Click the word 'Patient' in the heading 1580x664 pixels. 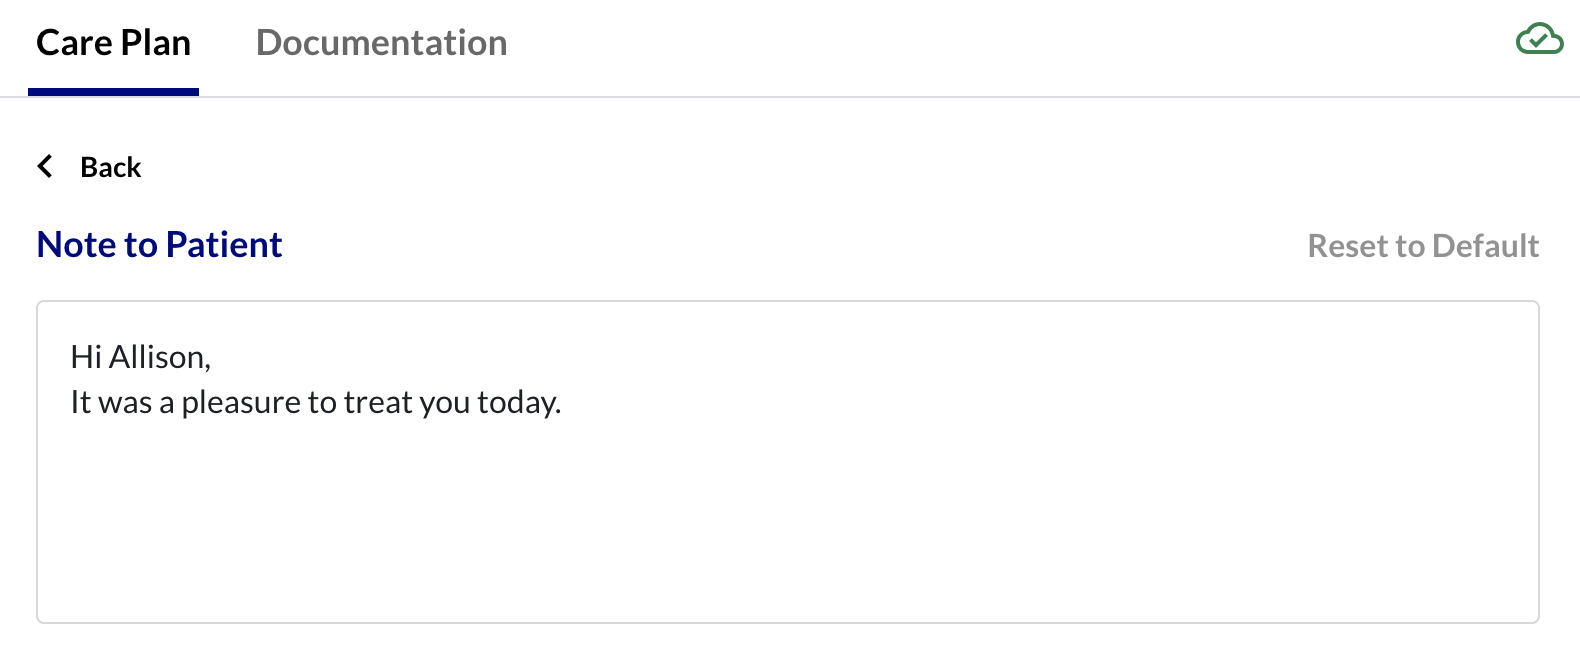pos(224,245)
